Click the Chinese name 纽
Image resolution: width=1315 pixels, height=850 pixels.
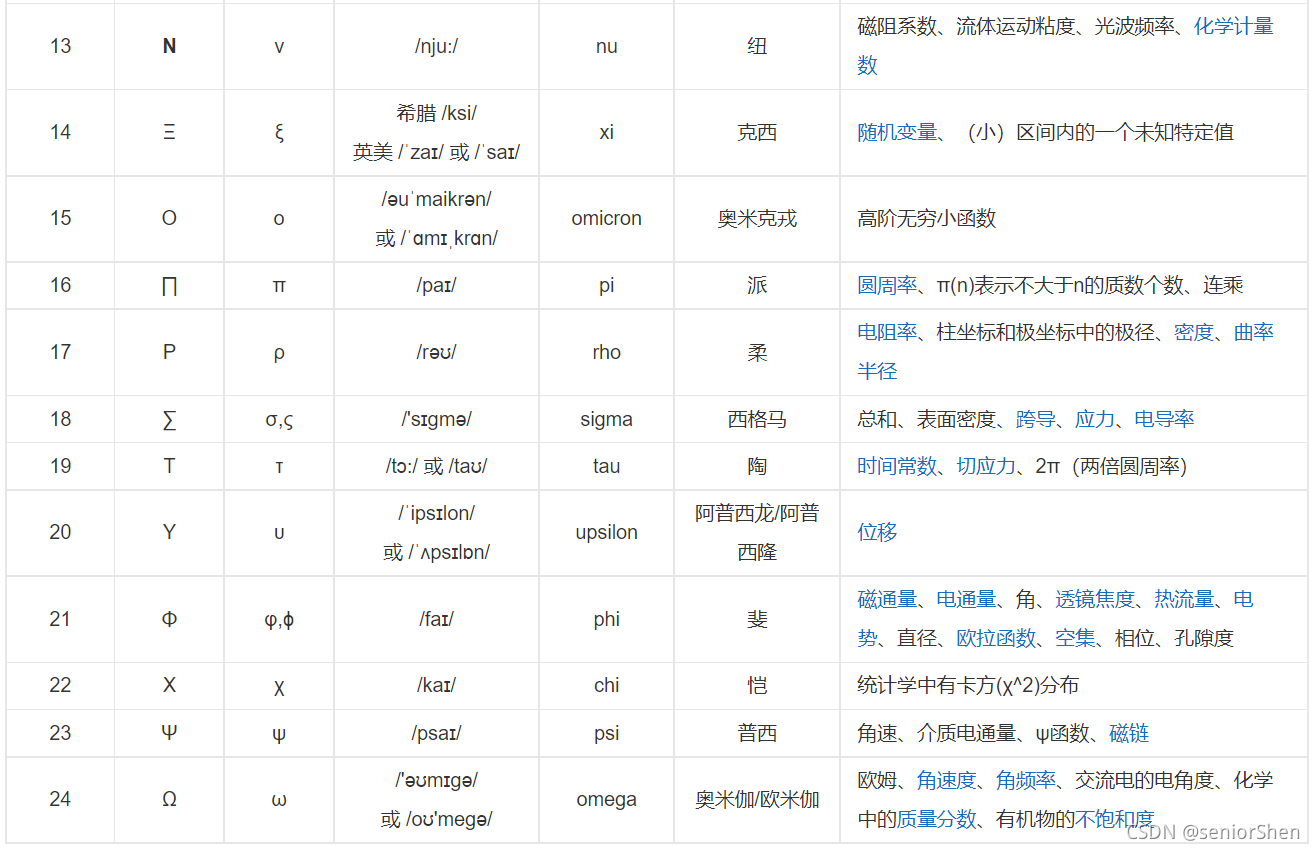(757, 46)
